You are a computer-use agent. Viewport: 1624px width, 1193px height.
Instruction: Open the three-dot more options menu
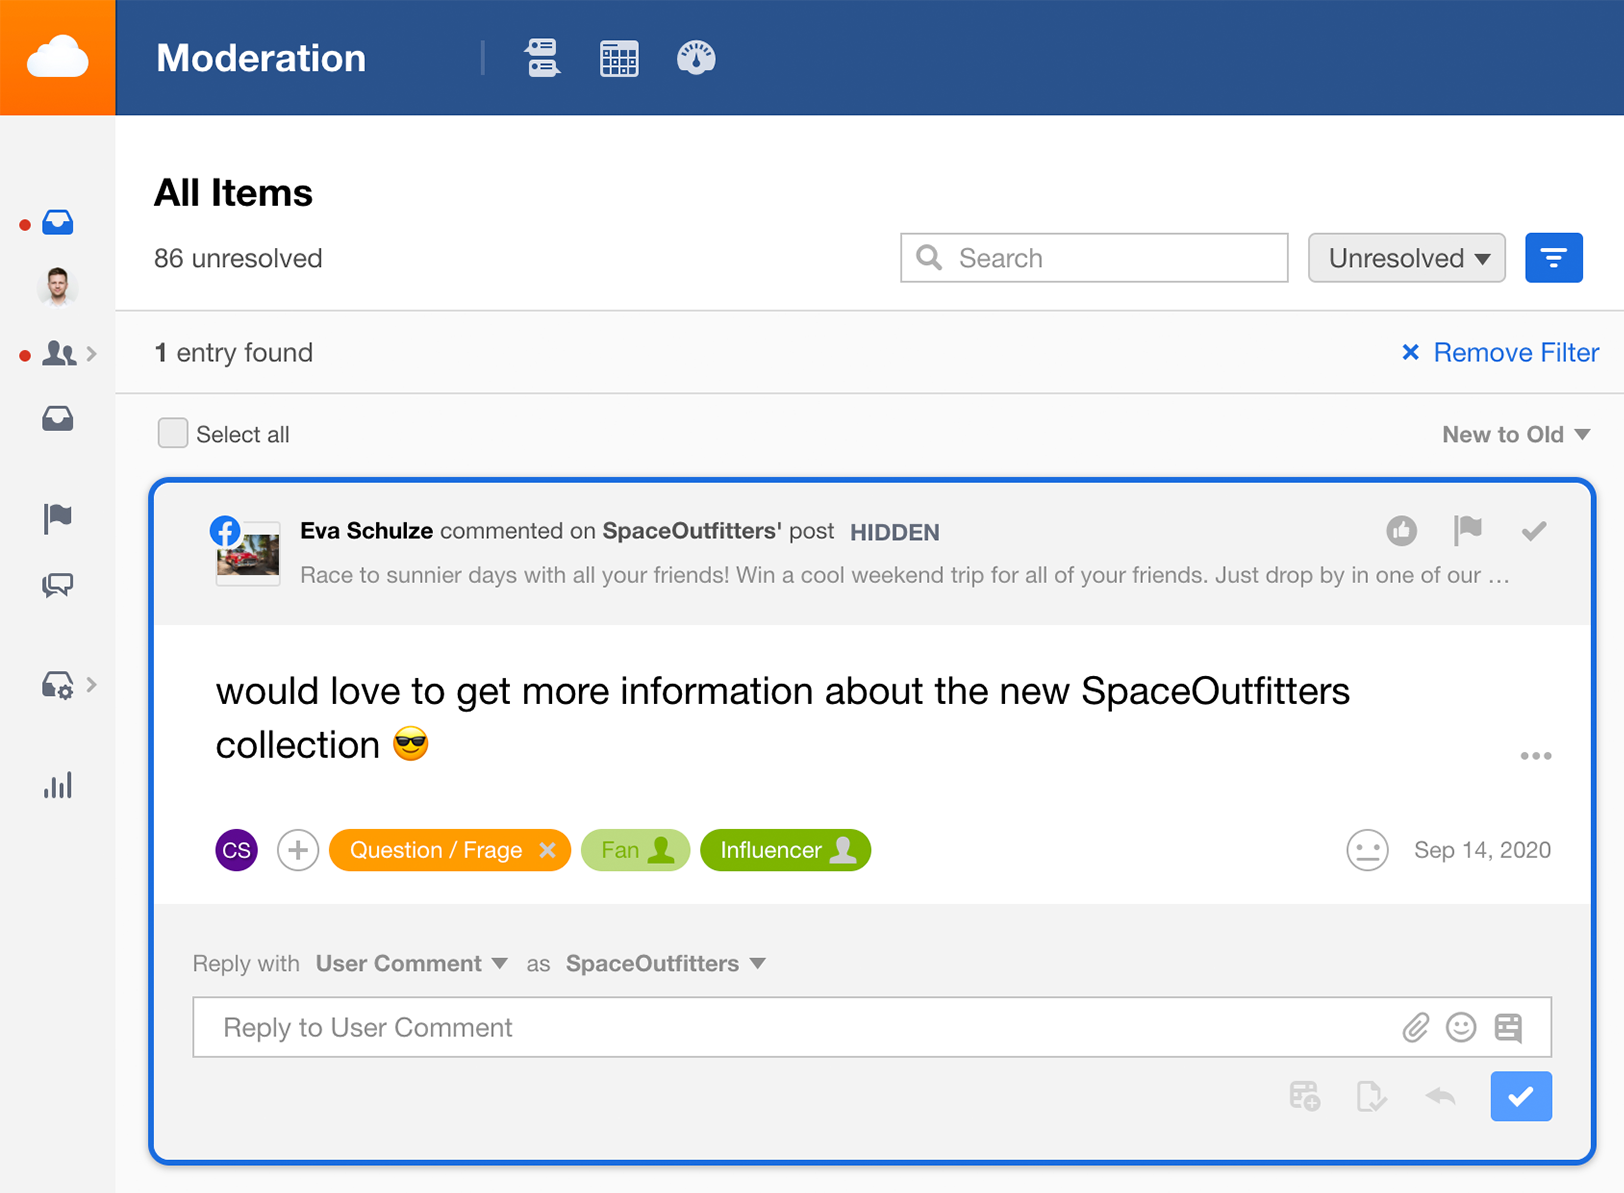click(x=1535, y=756)
